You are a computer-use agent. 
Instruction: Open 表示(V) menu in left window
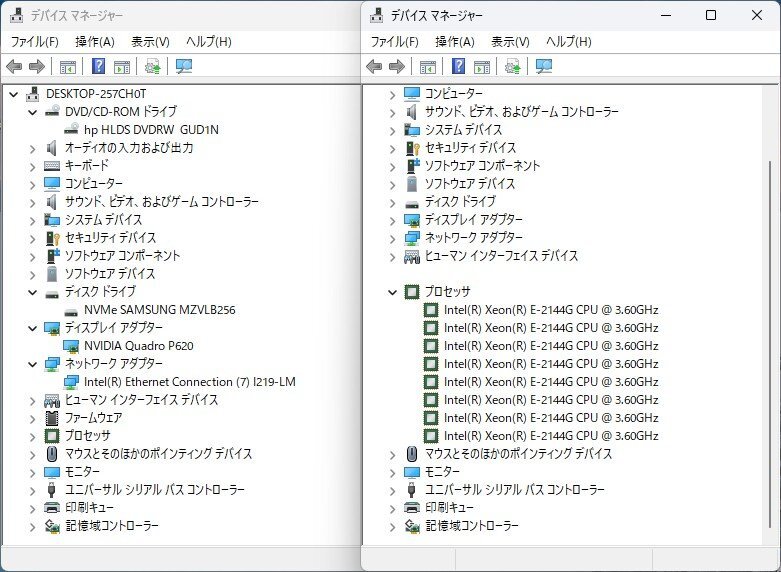pos(150,41)
